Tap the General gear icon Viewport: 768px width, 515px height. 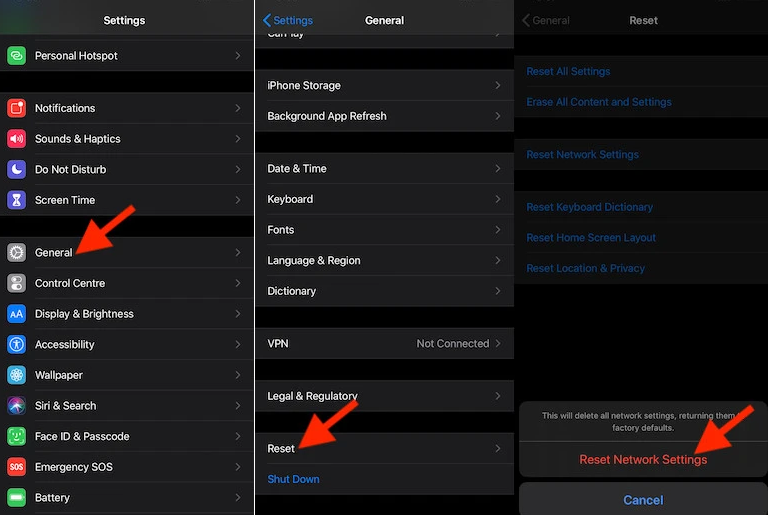coord(16,253)
